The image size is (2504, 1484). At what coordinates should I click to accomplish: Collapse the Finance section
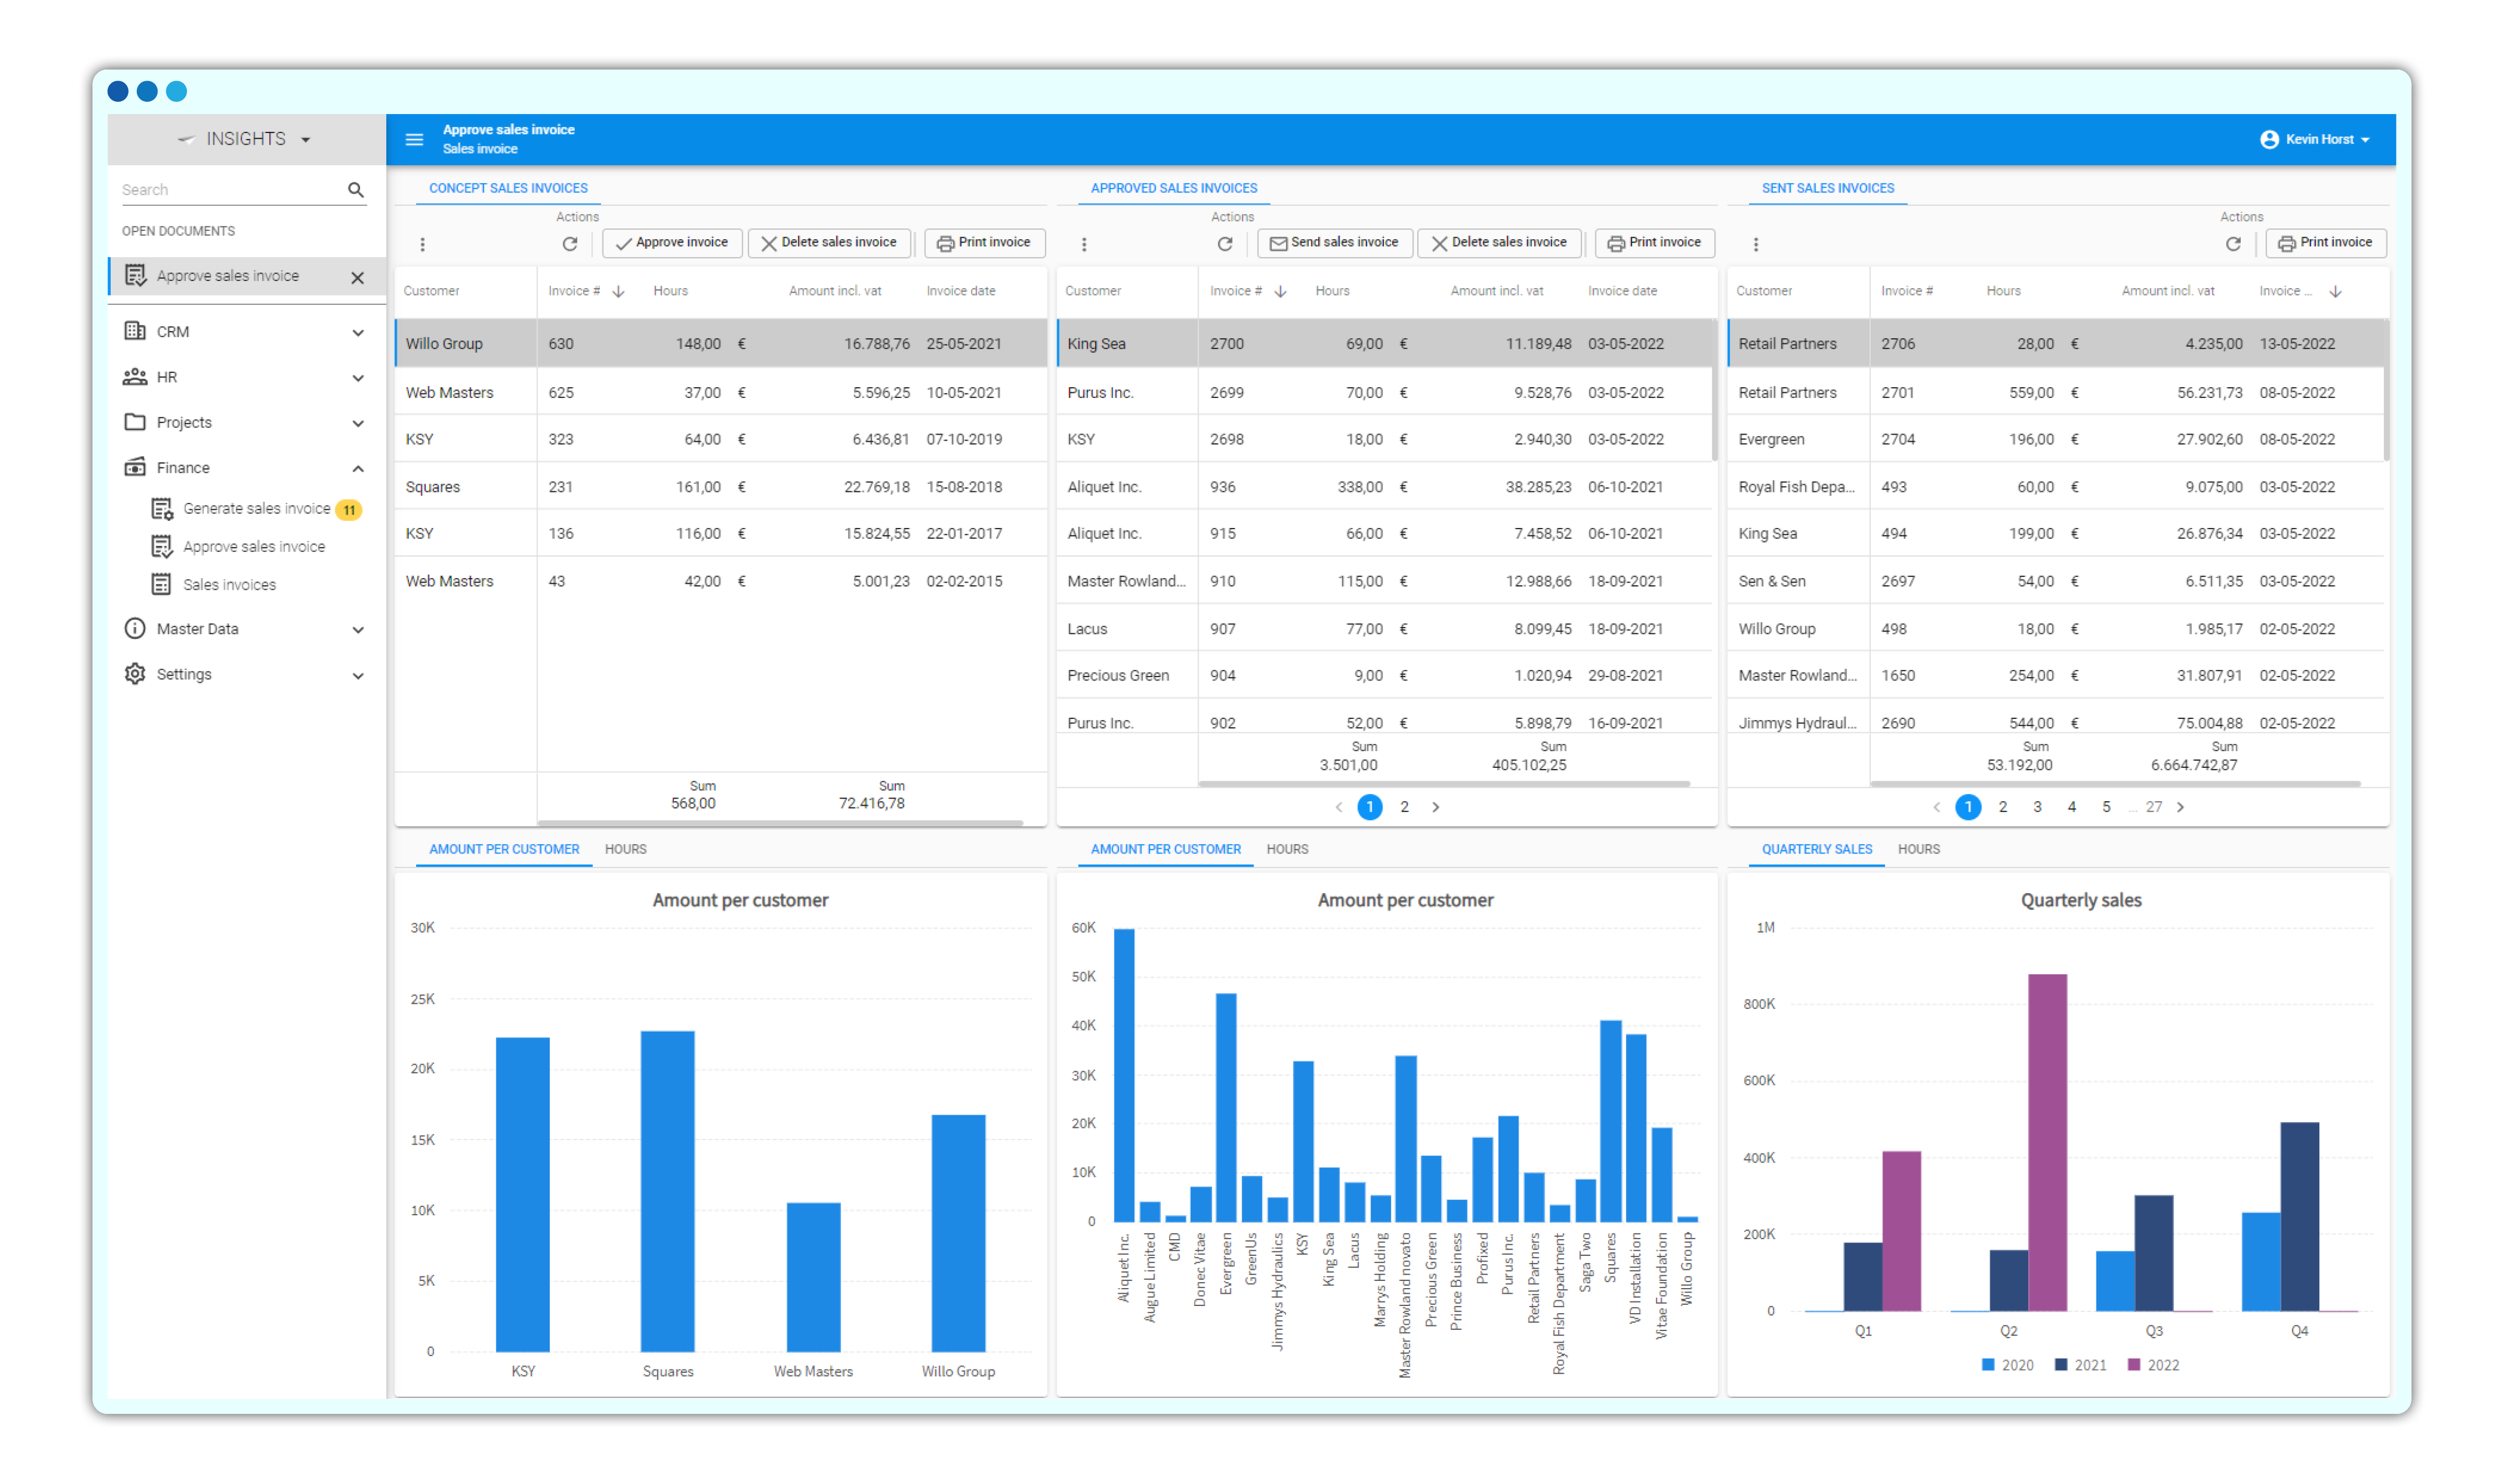(x=358, y=468)
